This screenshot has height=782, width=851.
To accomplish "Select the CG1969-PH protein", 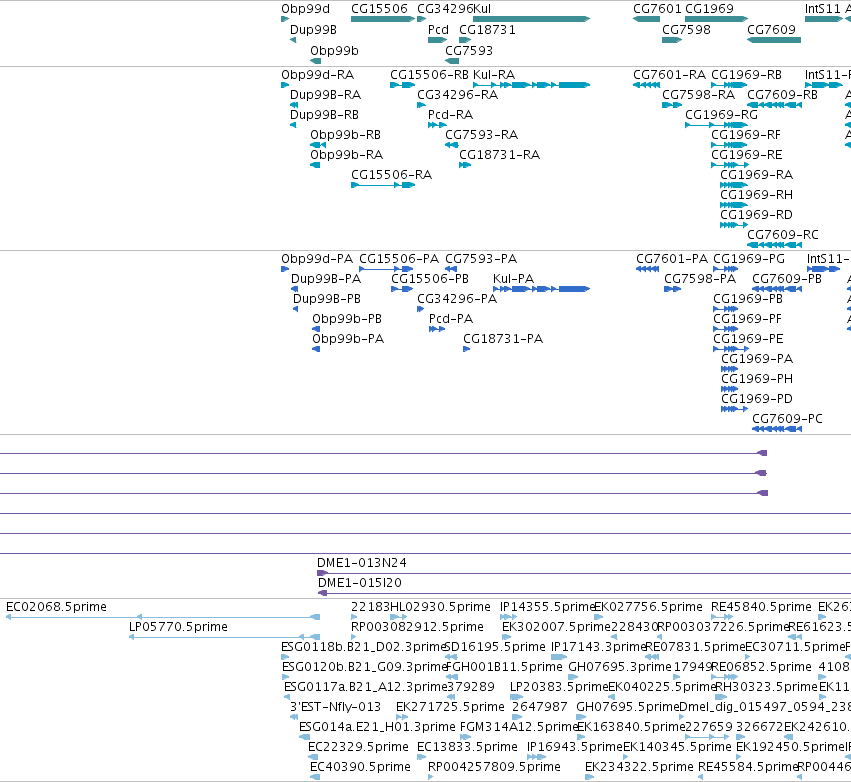I will click(x=729, y=389).
